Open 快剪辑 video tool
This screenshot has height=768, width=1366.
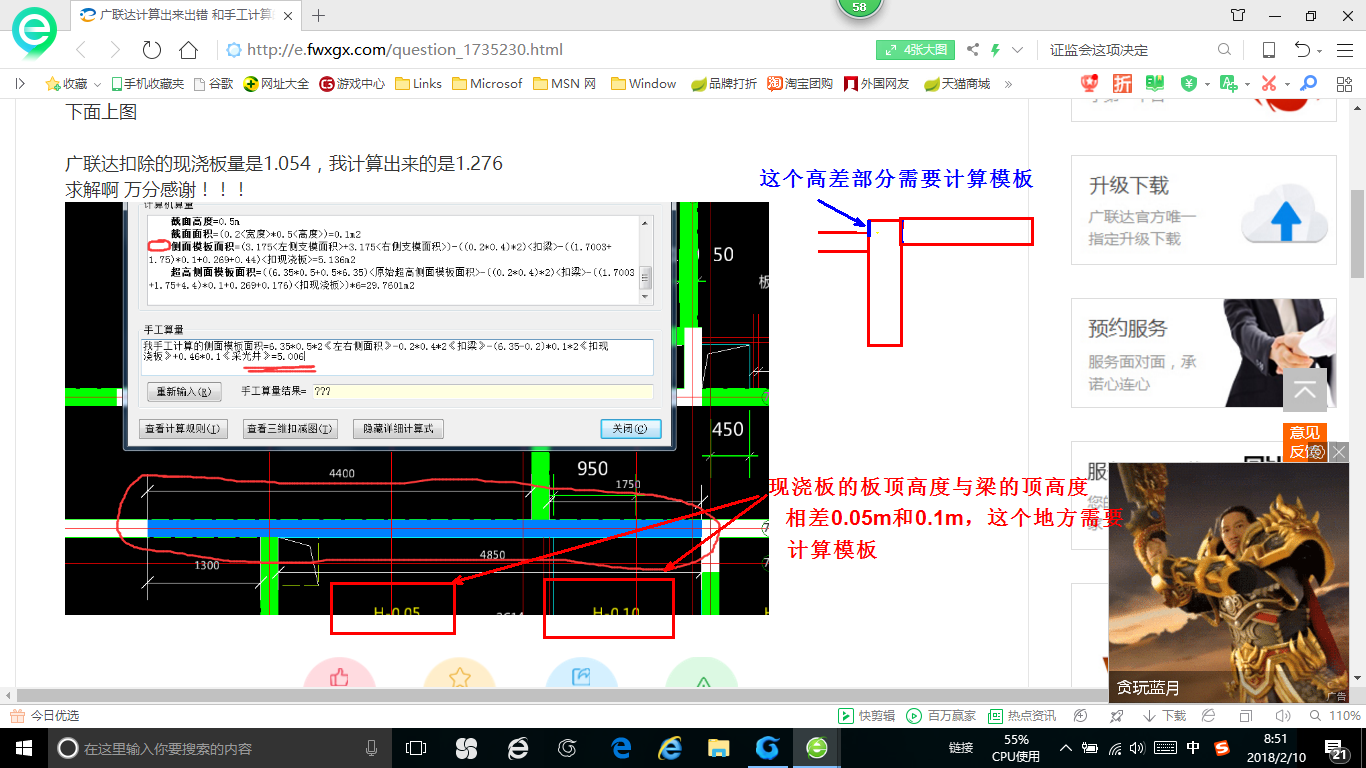(x=866, y=716)
